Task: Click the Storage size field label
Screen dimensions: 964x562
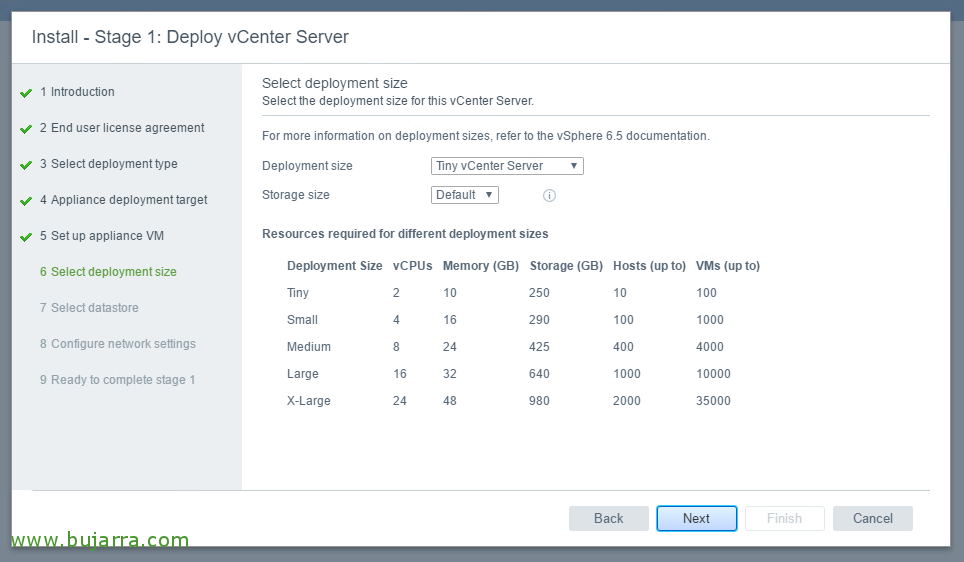Action: pos(296,195)
